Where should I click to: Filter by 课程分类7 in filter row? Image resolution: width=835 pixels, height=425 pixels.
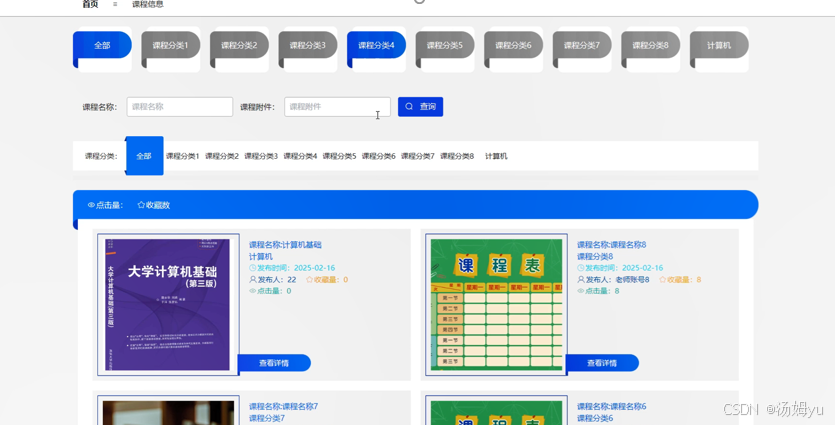[418, 156]
